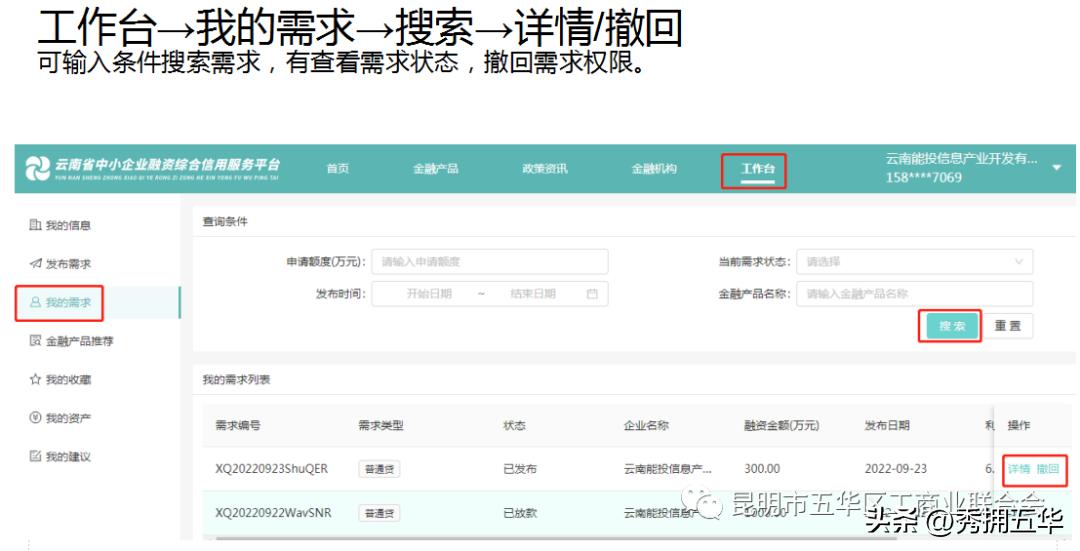1080x551 pixels.
Task: Open 我的建议 in sidebar
Action: tap(68, 457)
